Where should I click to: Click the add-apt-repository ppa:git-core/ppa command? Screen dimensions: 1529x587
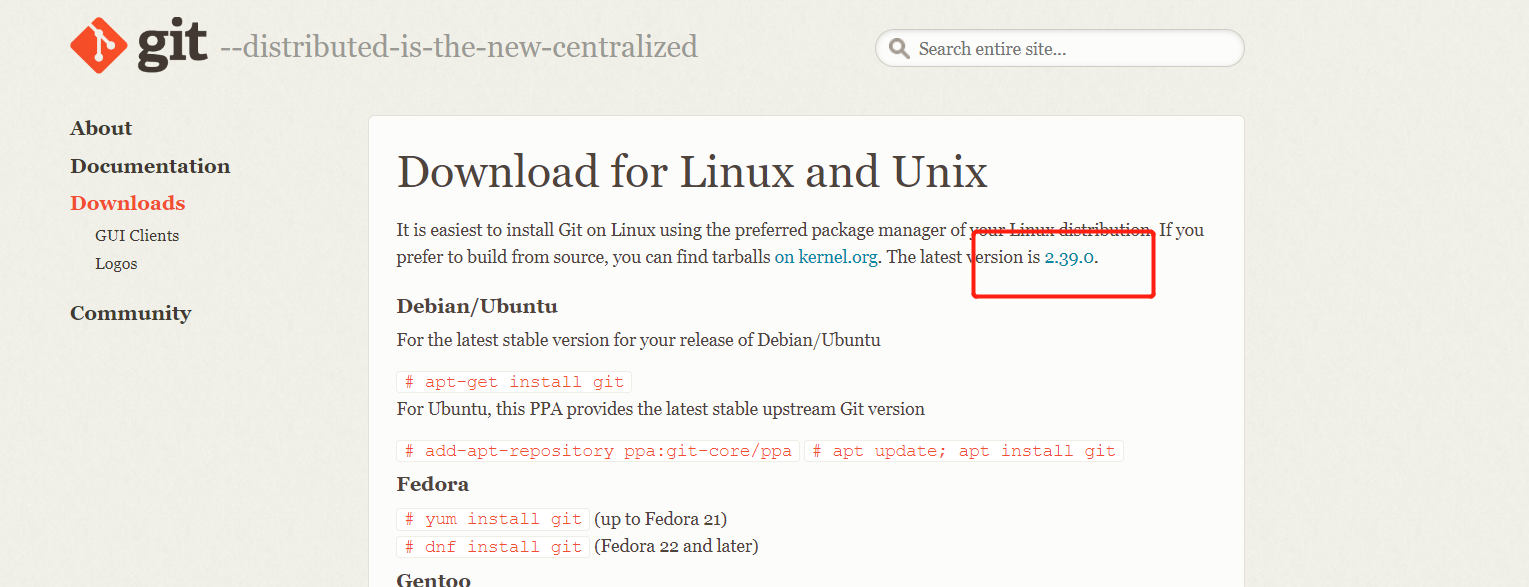coord(598,451)
